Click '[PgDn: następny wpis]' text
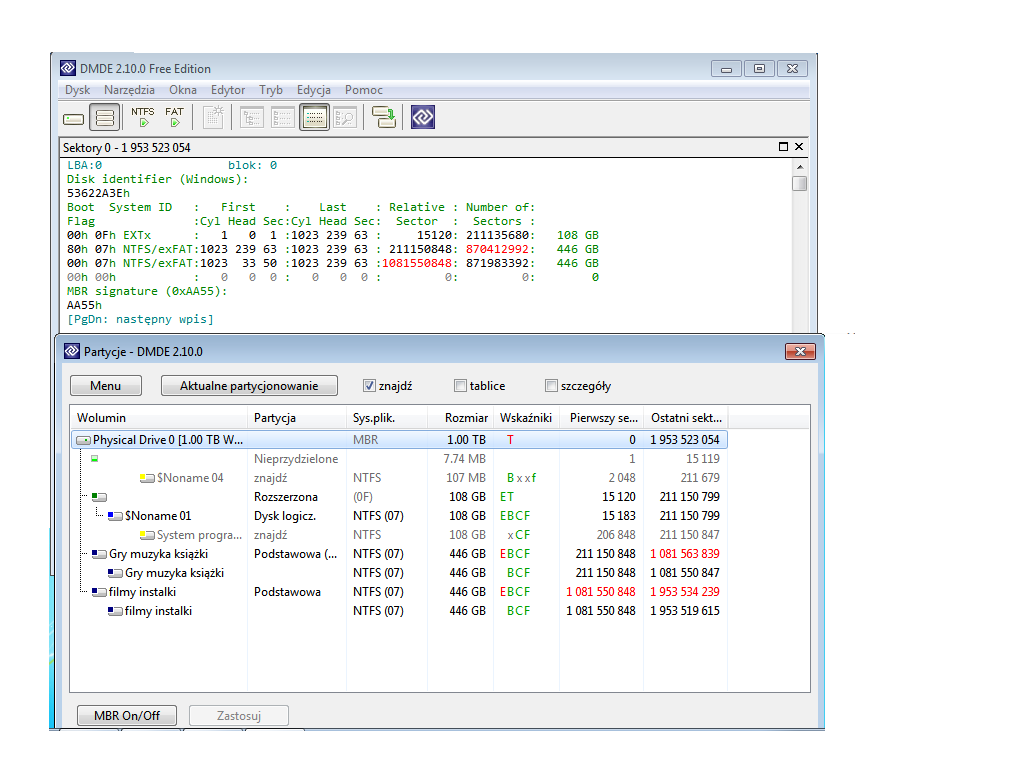Viewport: 1024px width, 768px height. (140, 319)
